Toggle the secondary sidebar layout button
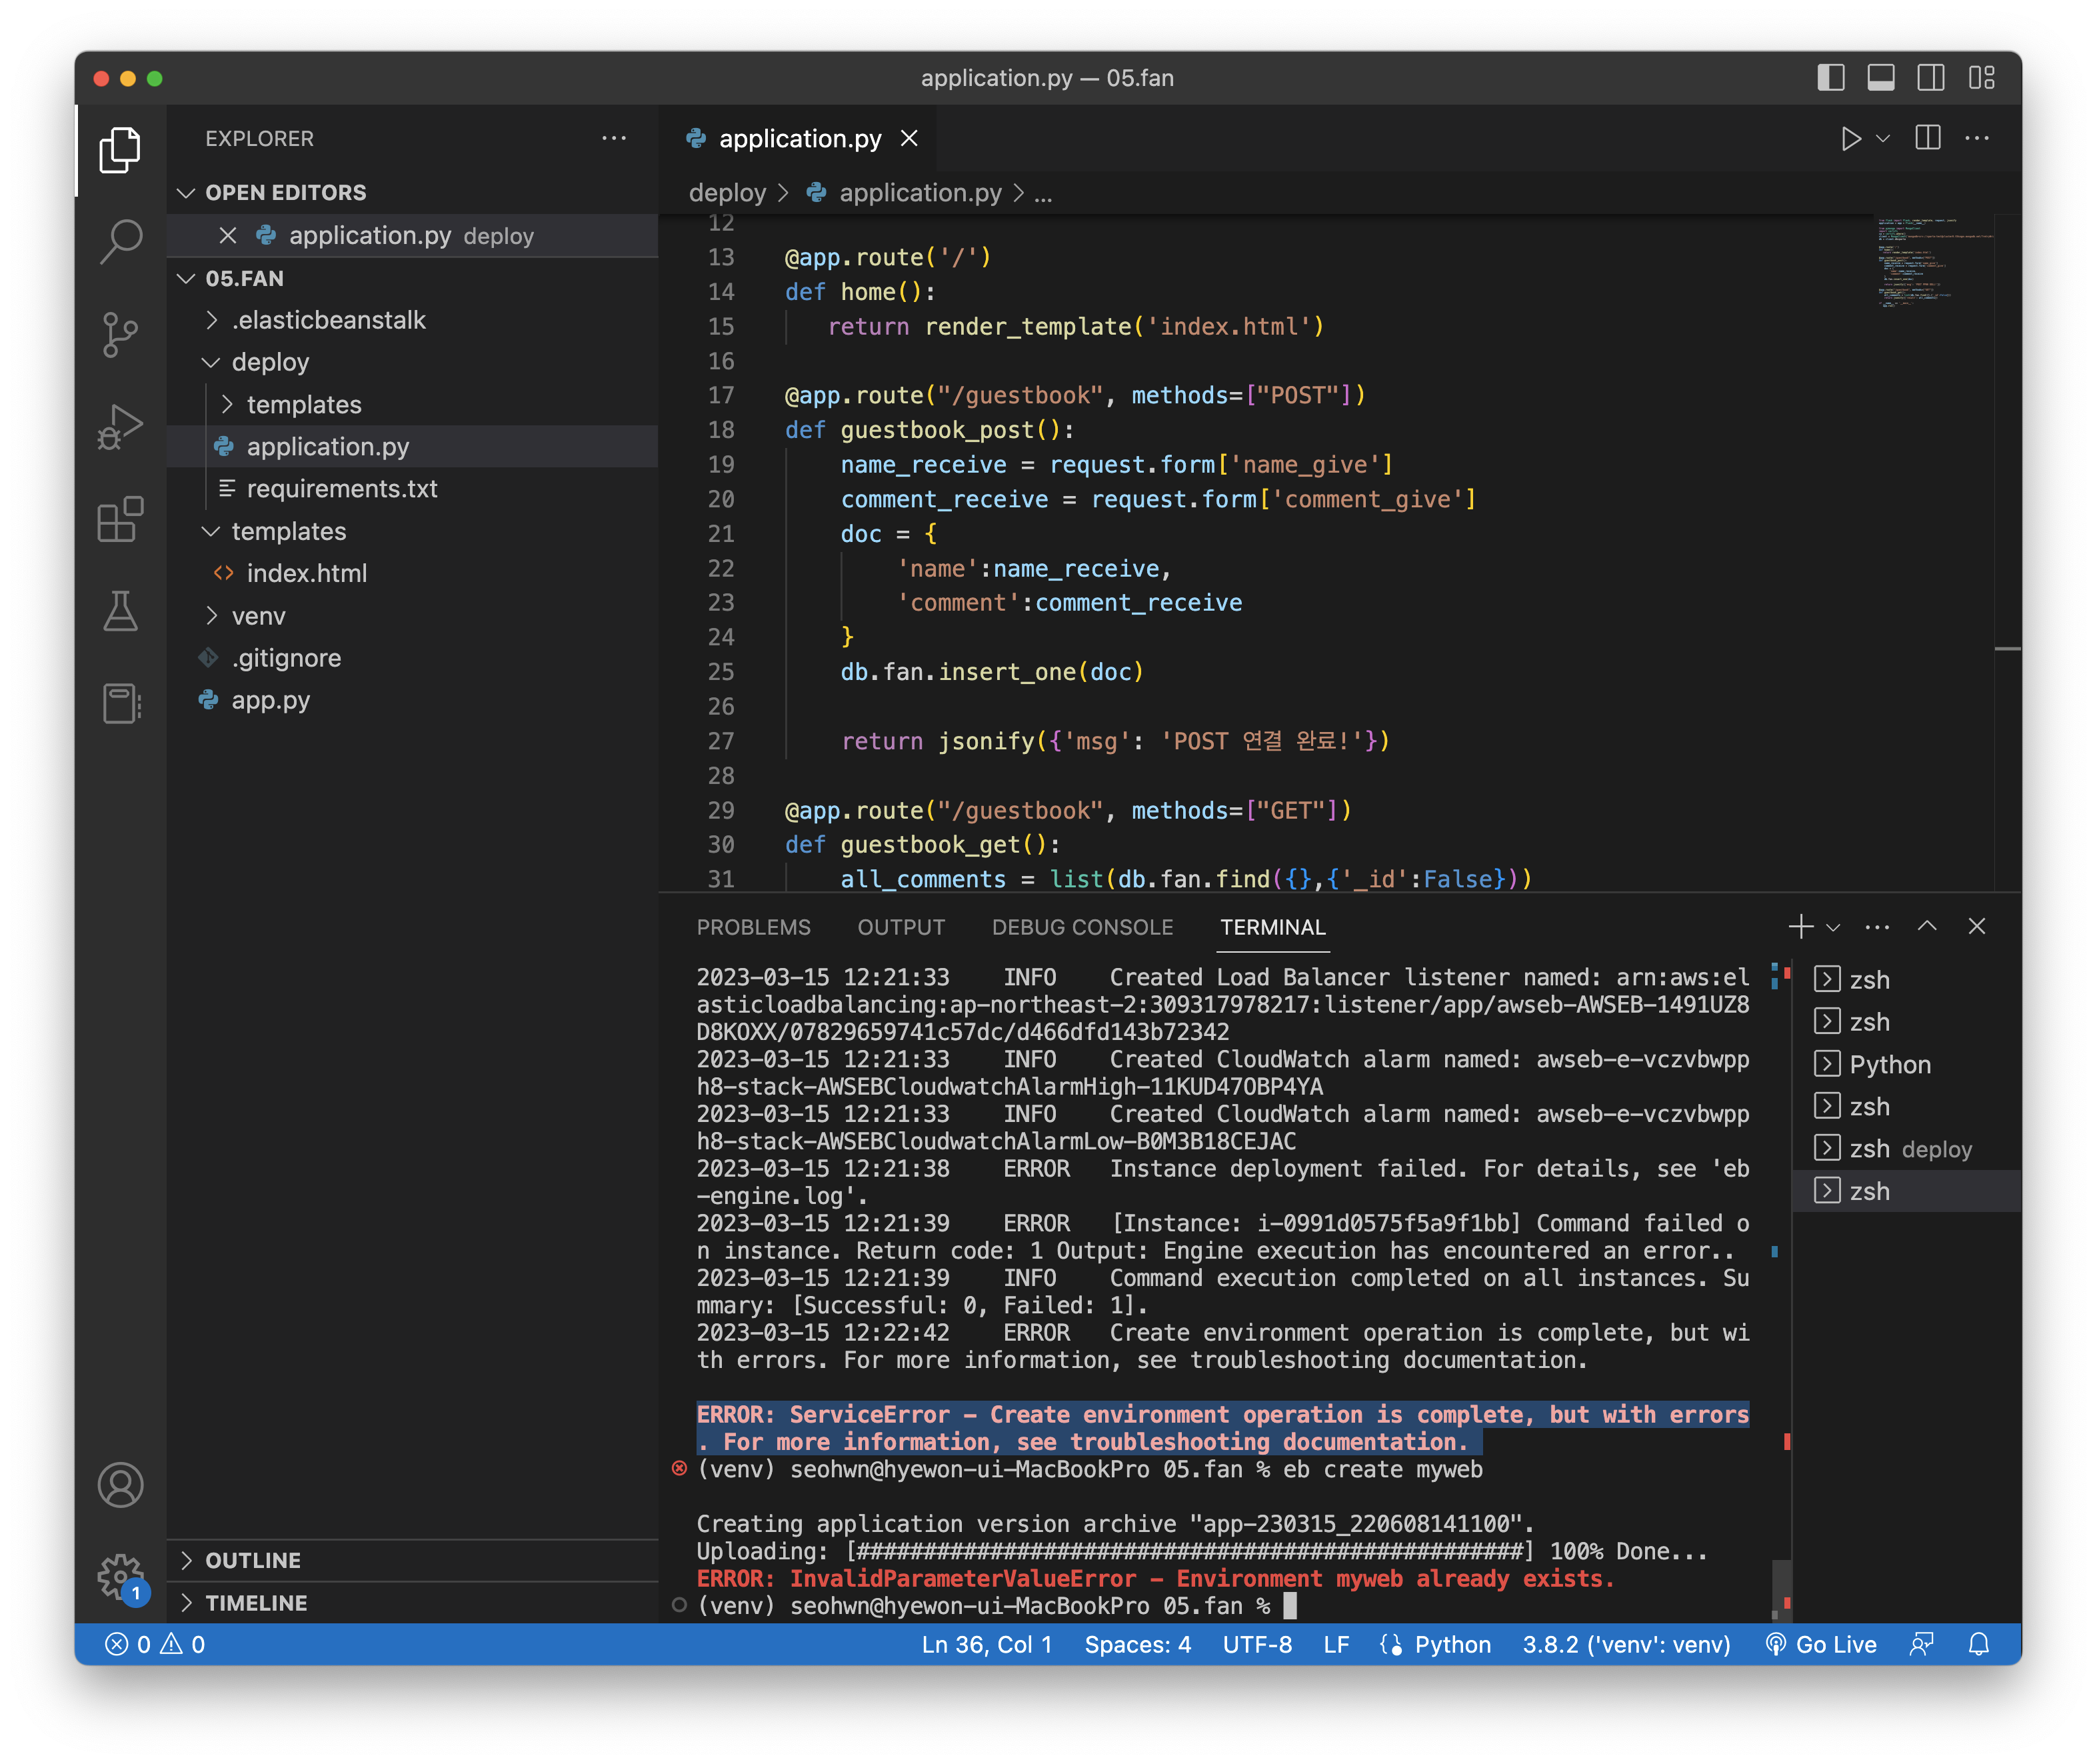 click(x=1931, y=78)
